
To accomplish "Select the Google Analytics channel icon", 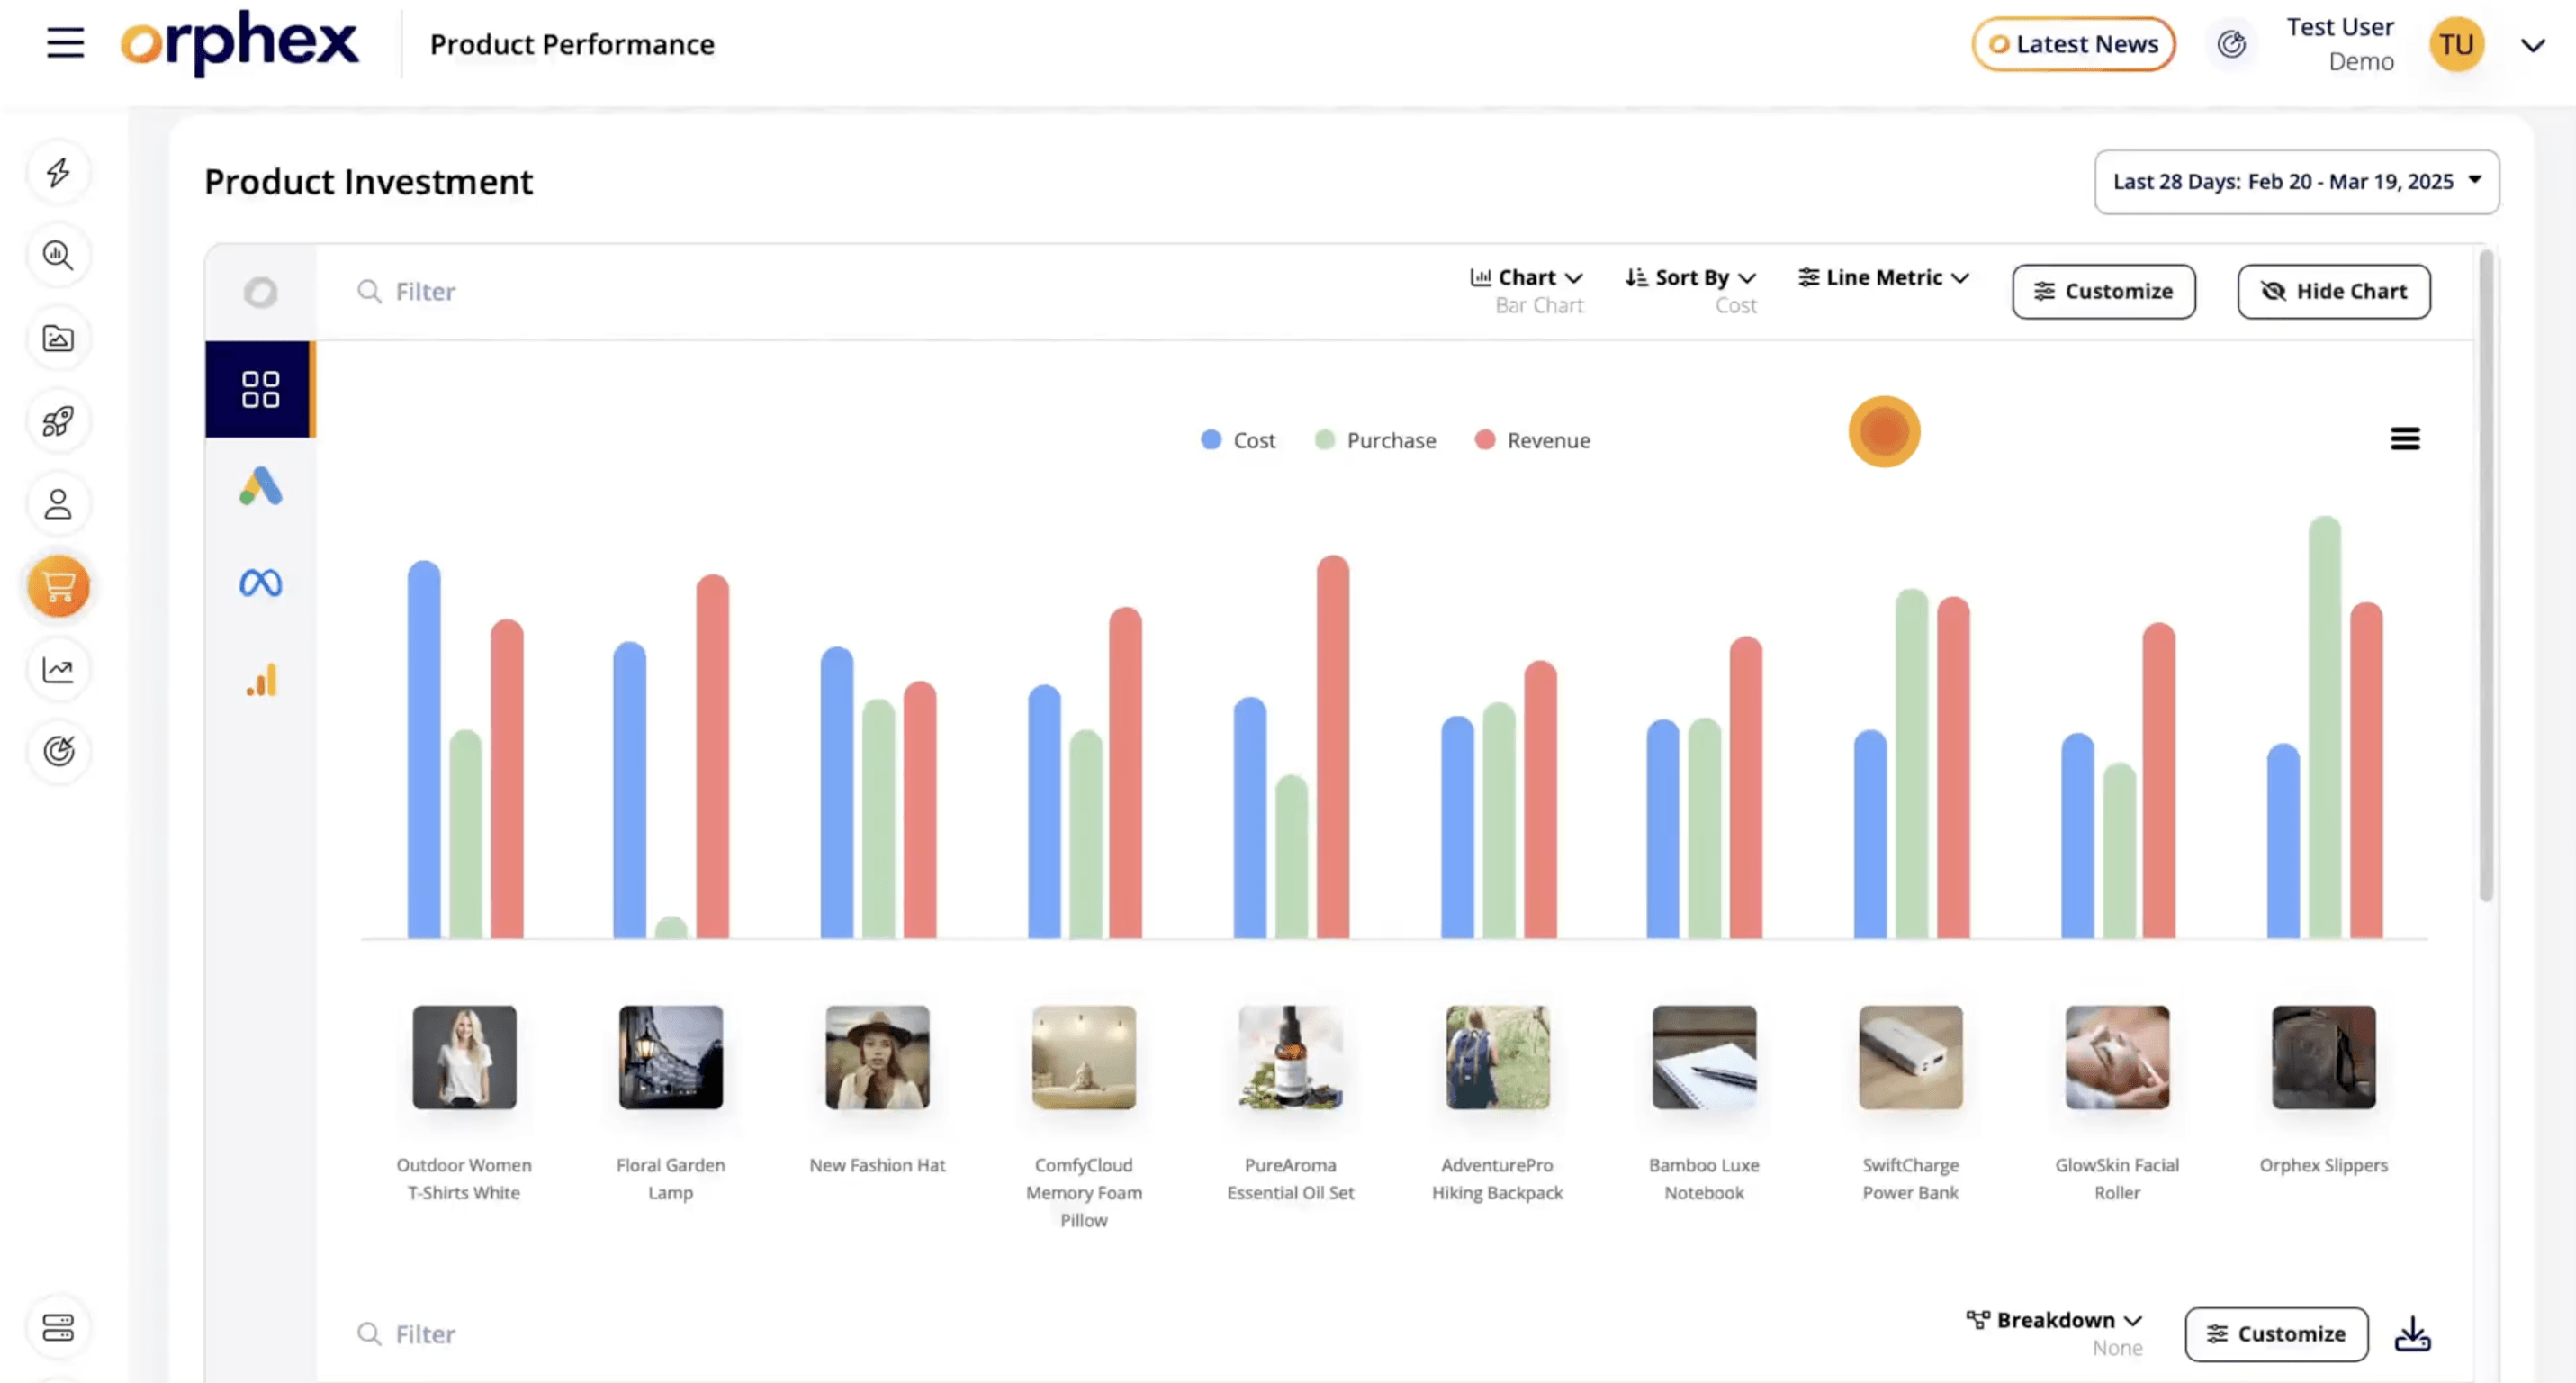I will 261,680.
